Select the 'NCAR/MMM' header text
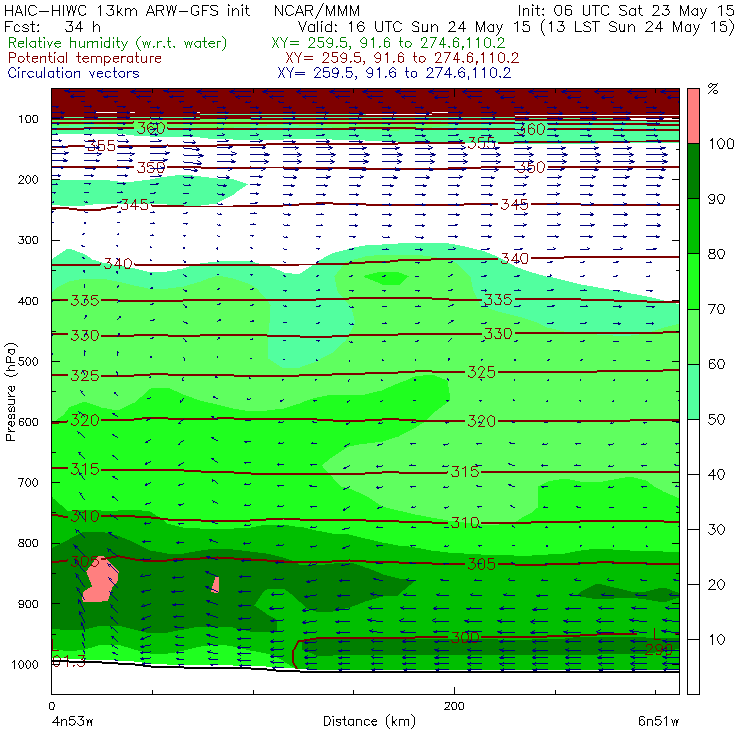Image resolution: width=740 pixels, height=740 pixels. point(317,10)
